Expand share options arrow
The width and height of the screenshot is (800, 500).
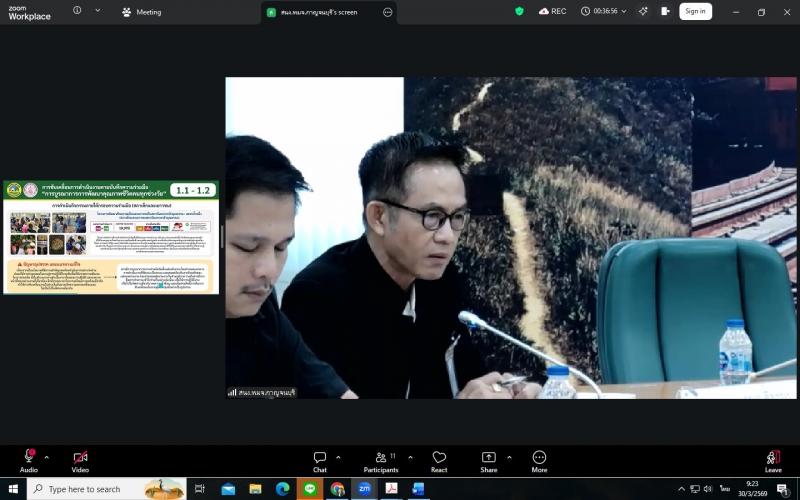(509, 457)
